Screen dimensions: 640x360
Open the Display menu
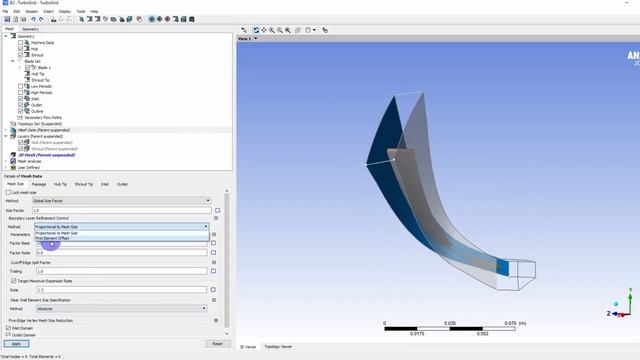point(64,11)
